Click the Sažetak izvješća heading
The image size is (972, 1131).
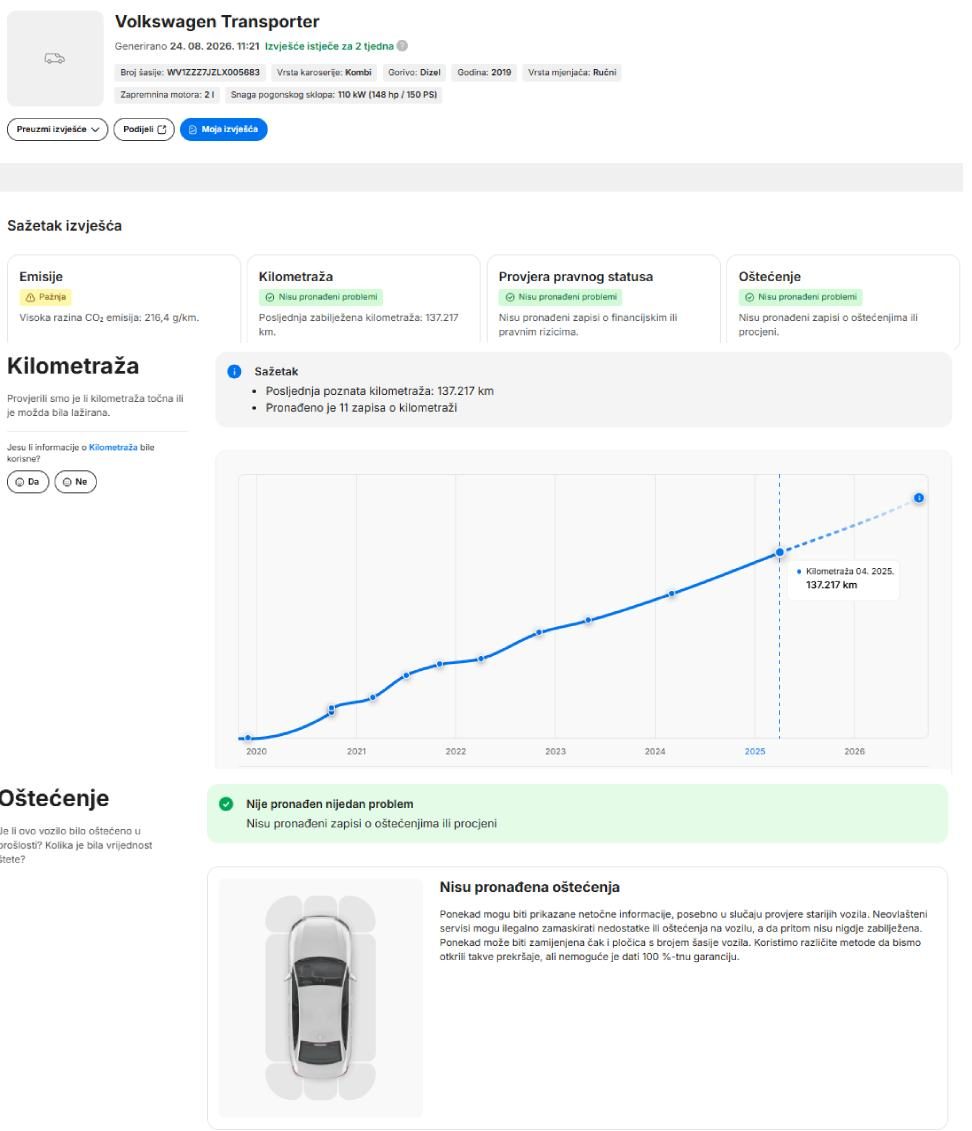(65, 226)
